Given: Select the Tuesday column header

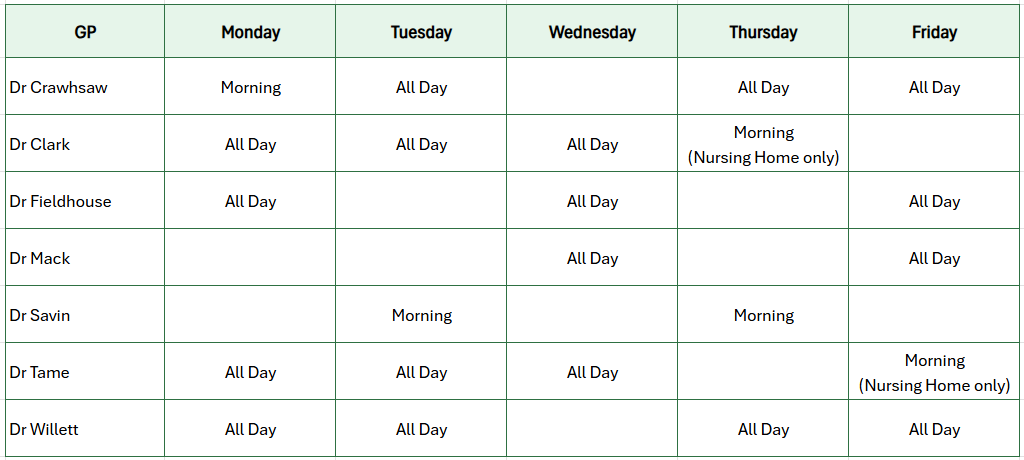Looking at the screenshot, I should tap(421, 32).
